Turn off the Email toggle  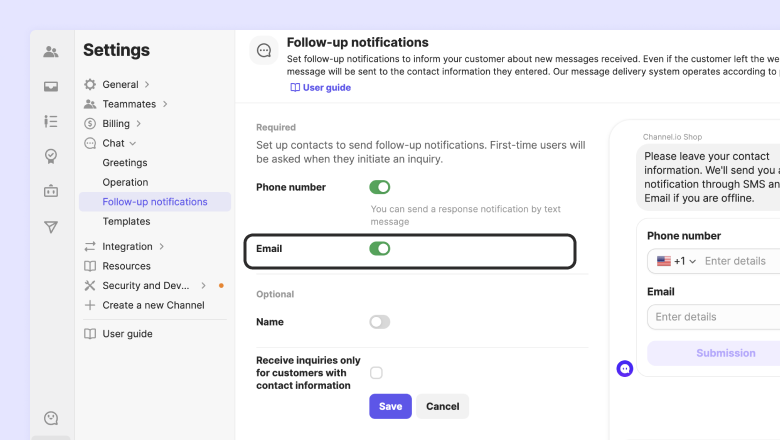coord(379,248)
